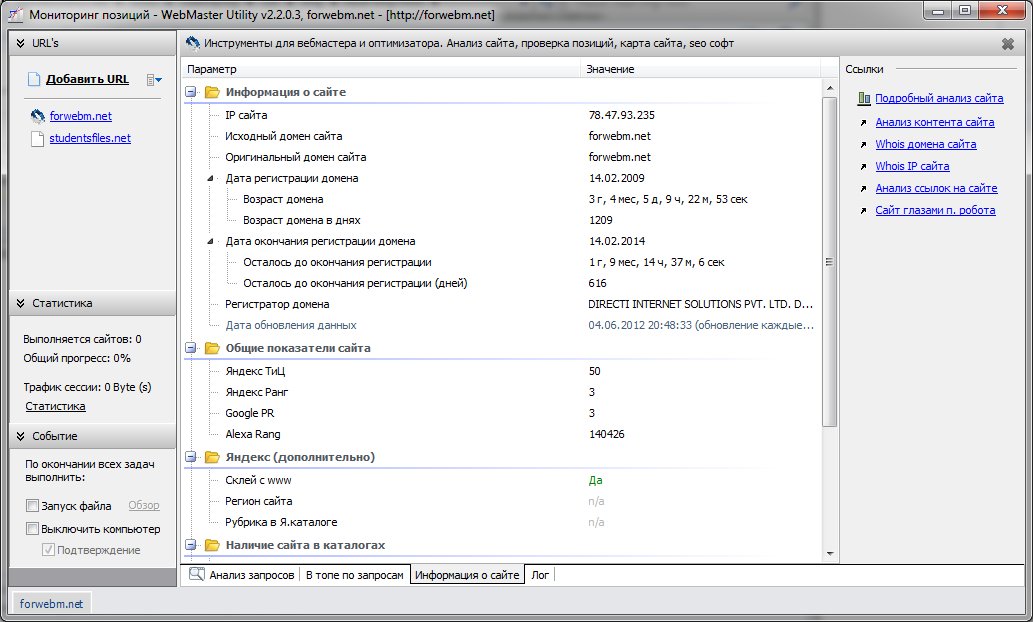Click the Подробный анализ сайта chart icon
This screenshot has height=622, width=1033.
click(863, 99)
